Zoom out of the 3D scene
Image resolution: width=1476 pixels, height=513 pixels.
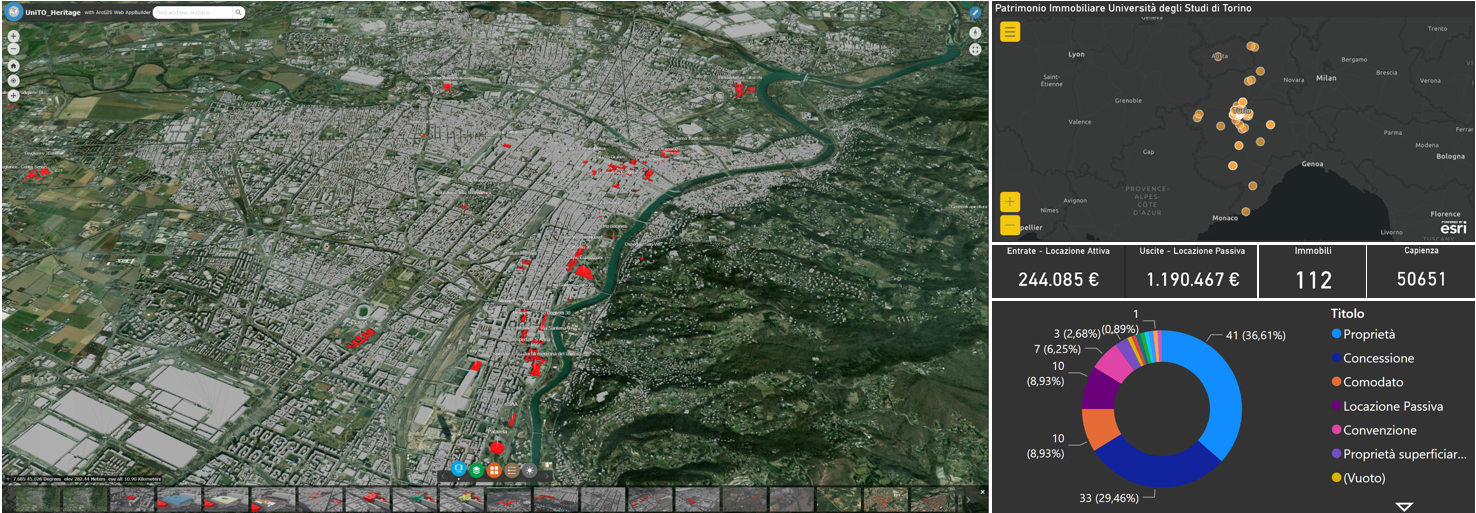coord(13,49)
